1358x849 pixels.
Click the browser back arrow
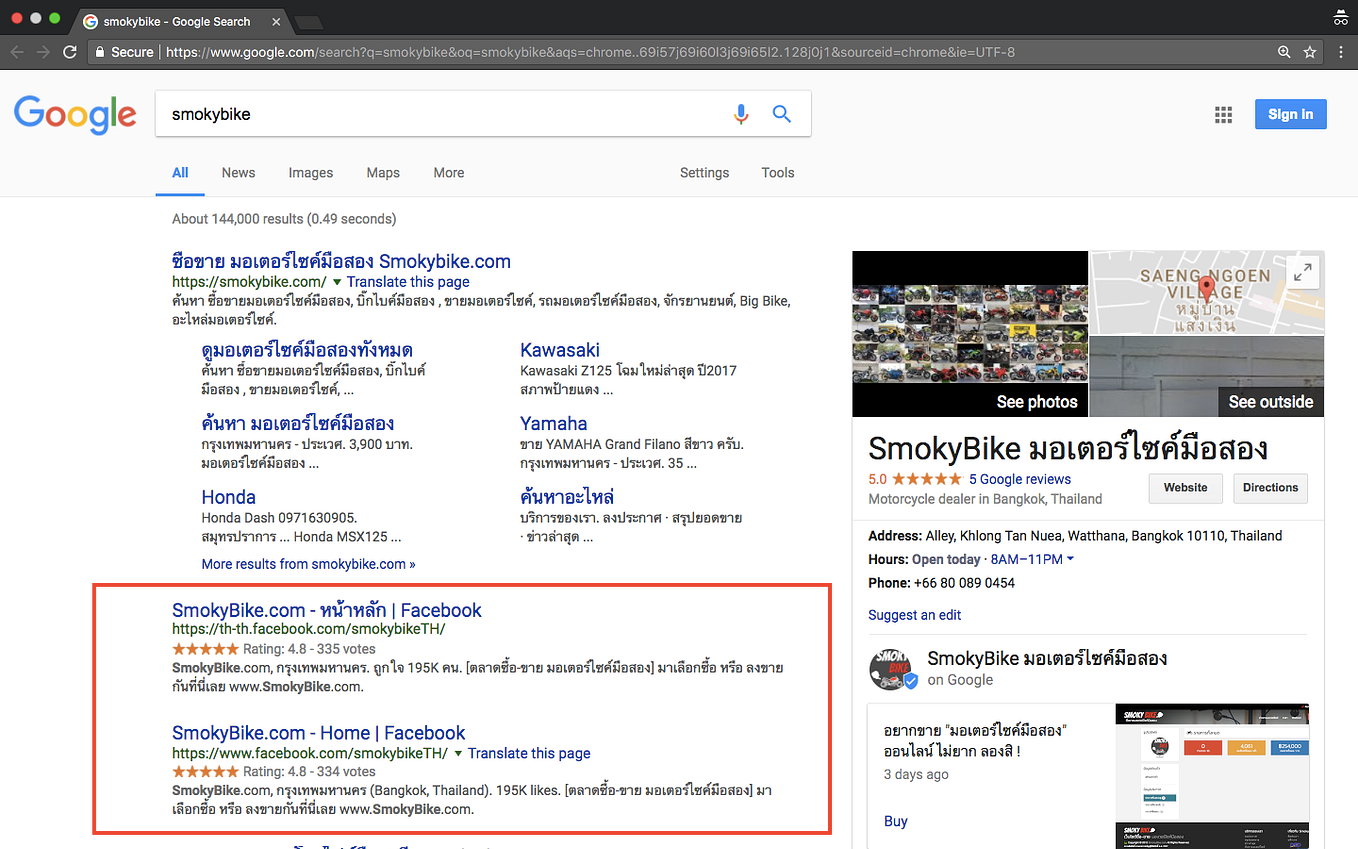coord(17,52)
